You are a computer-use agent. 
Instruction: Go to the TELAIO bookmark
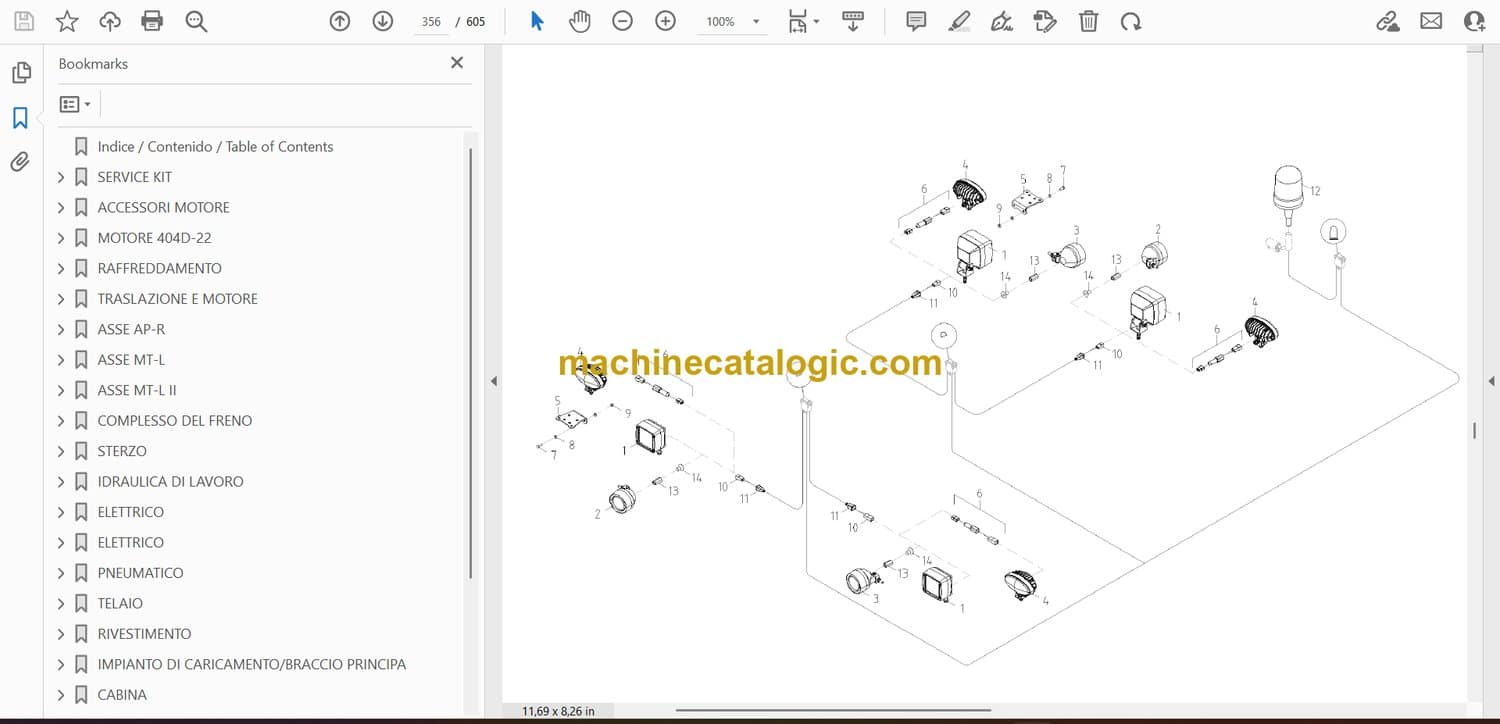click(120, 603)
